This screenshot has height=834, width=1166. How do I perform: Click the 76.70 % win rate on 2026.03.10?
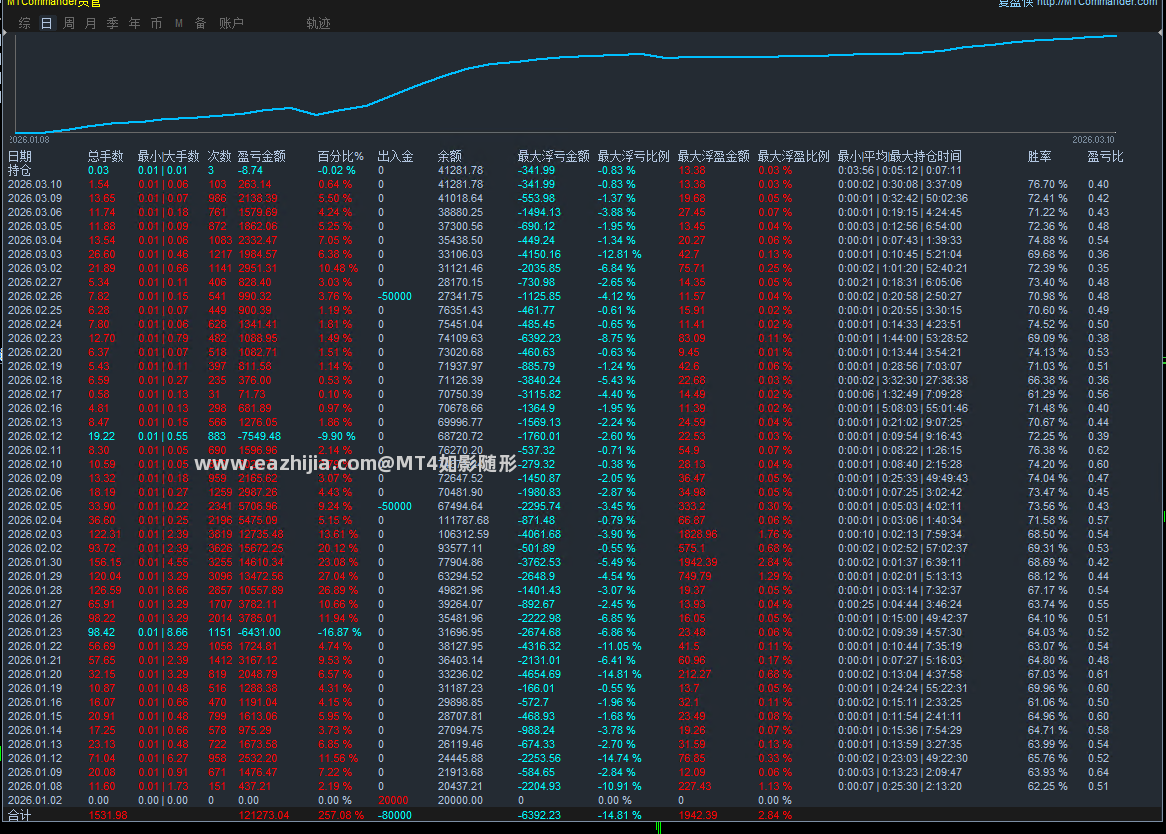coord(1048,184)
